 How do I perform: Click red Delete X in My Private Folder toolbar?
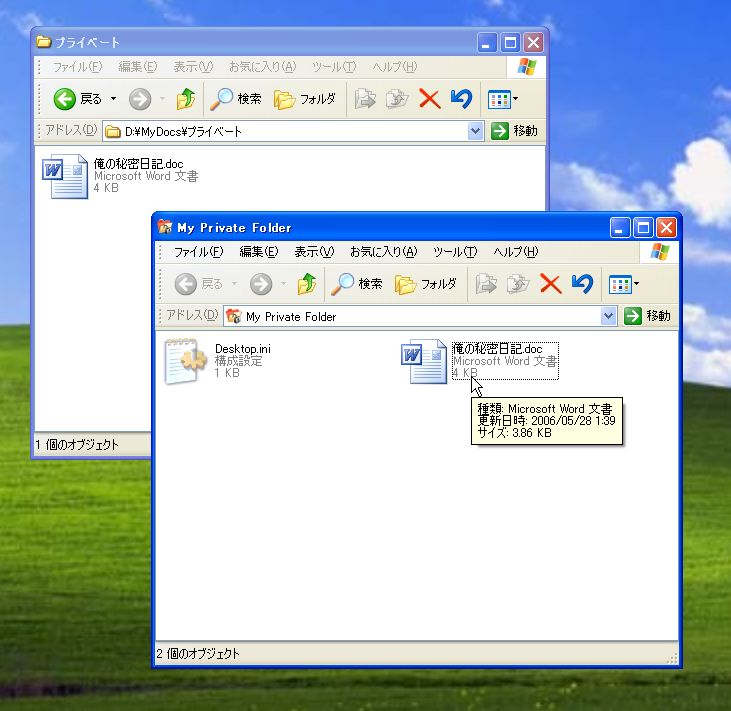[x=550, y=284]
